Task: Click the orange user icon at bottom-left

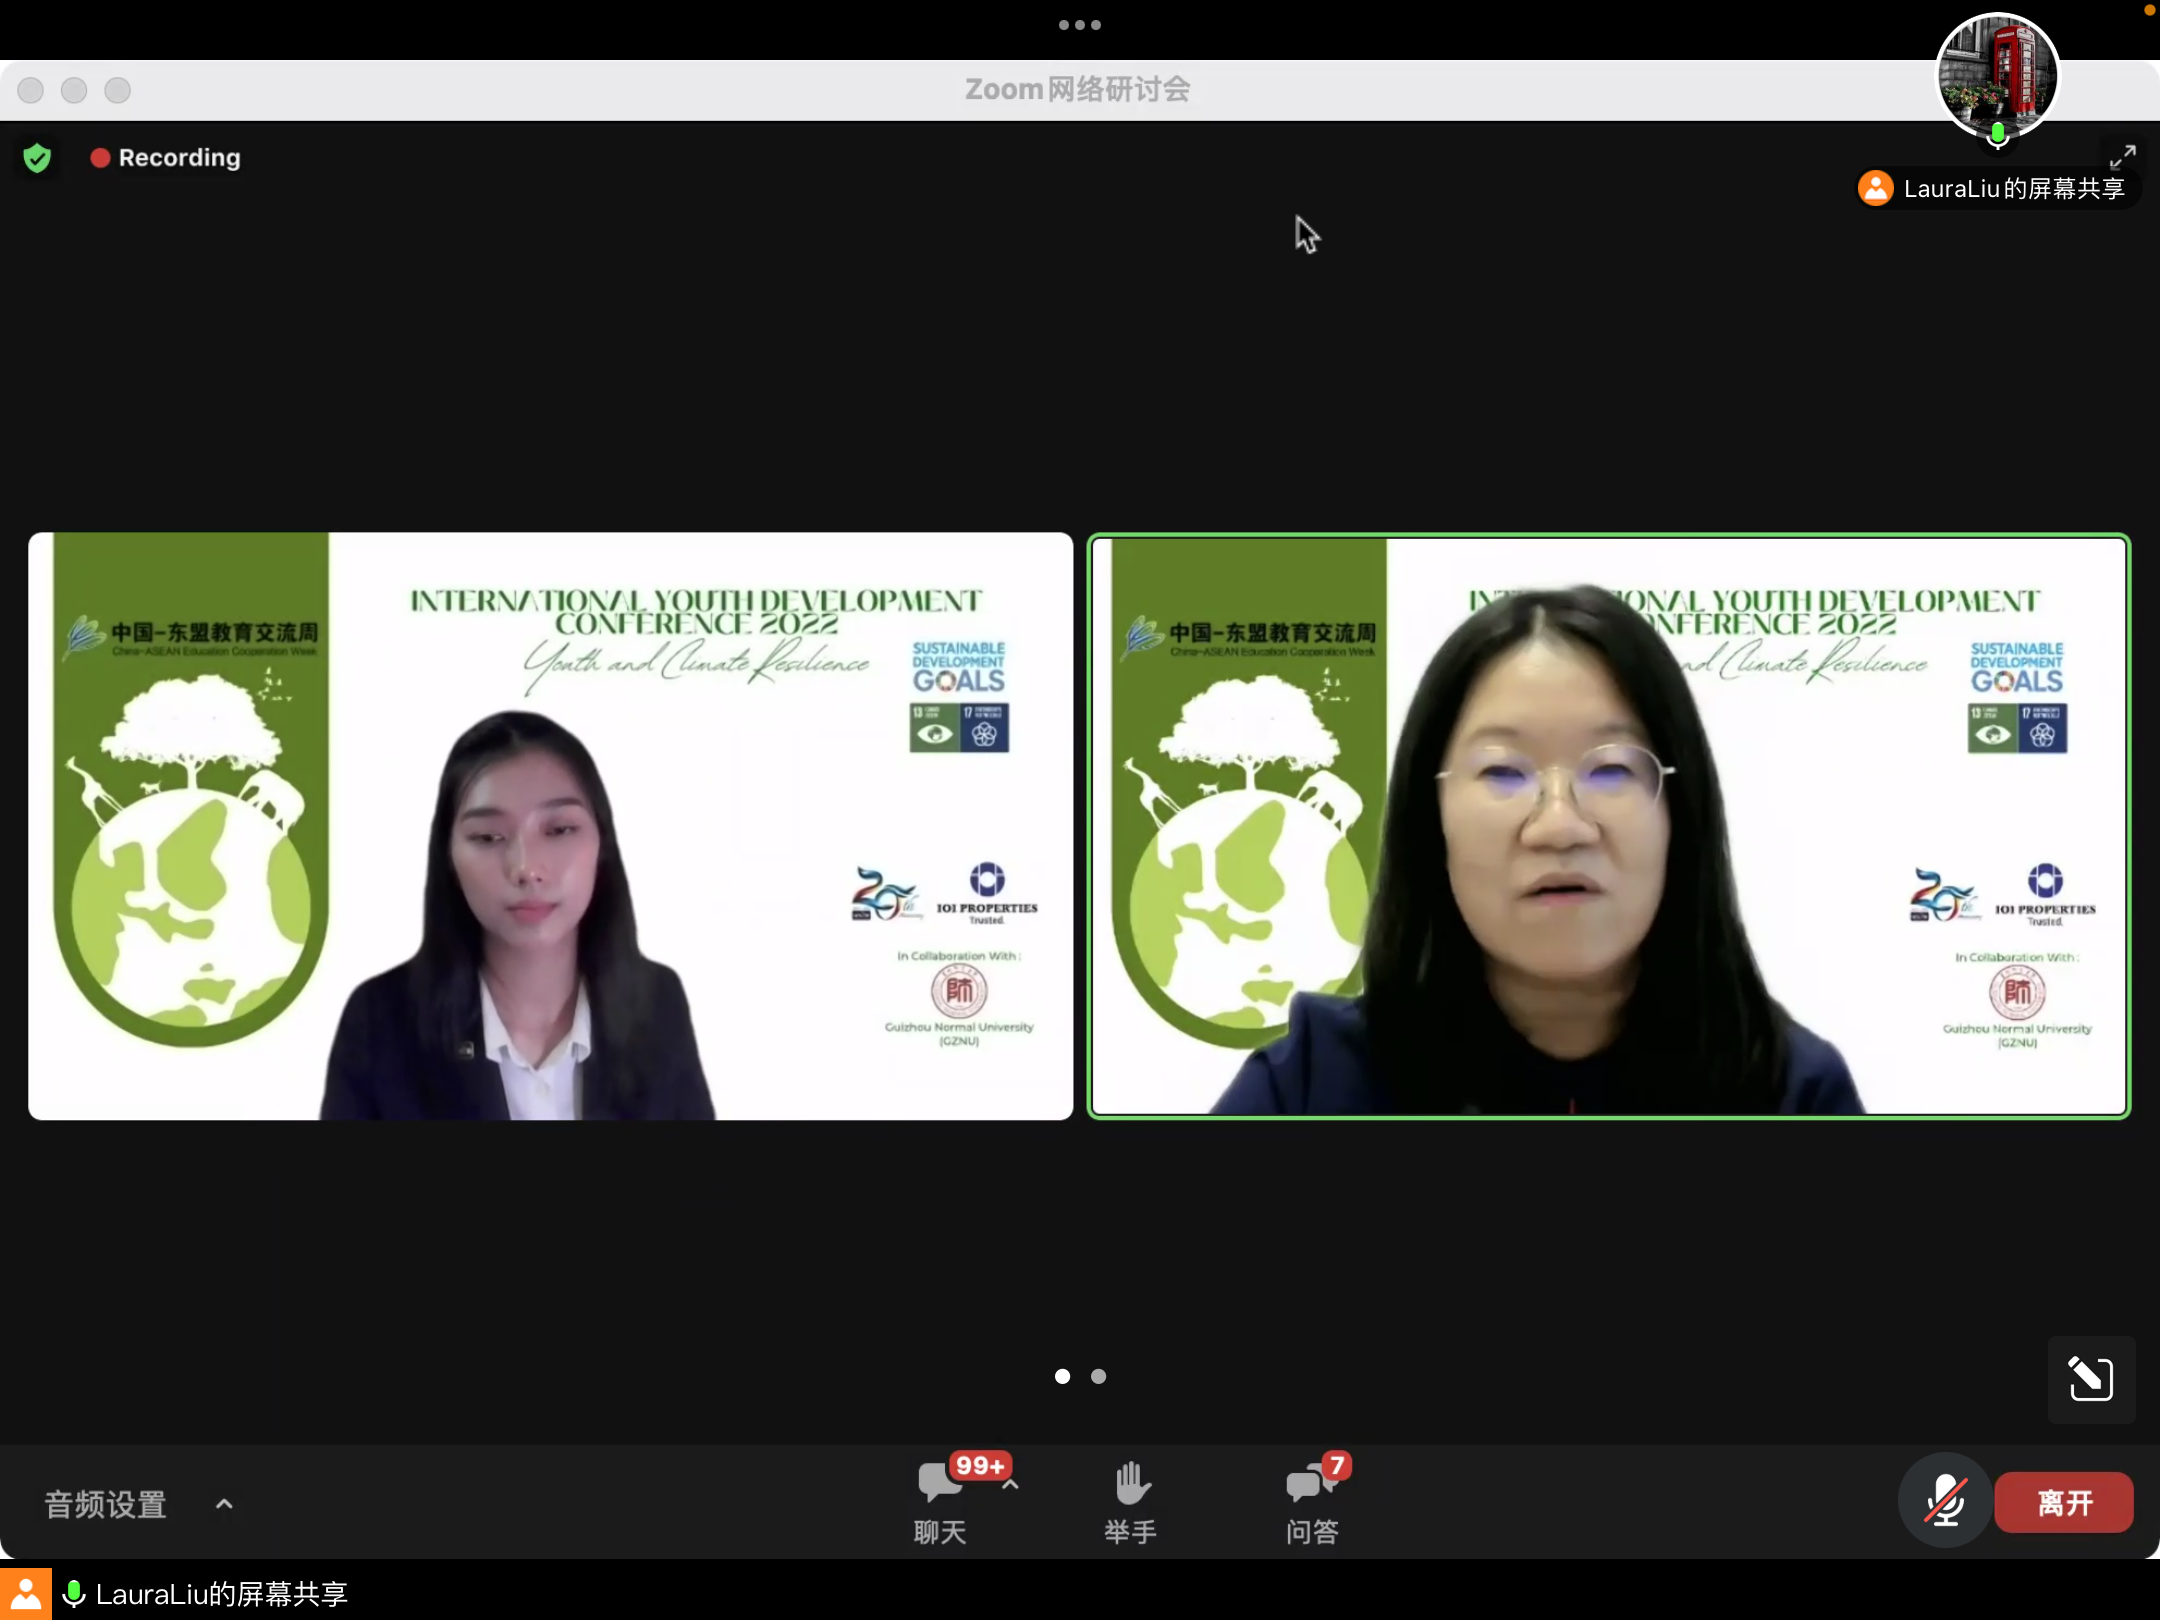Action: (25, 1594)
